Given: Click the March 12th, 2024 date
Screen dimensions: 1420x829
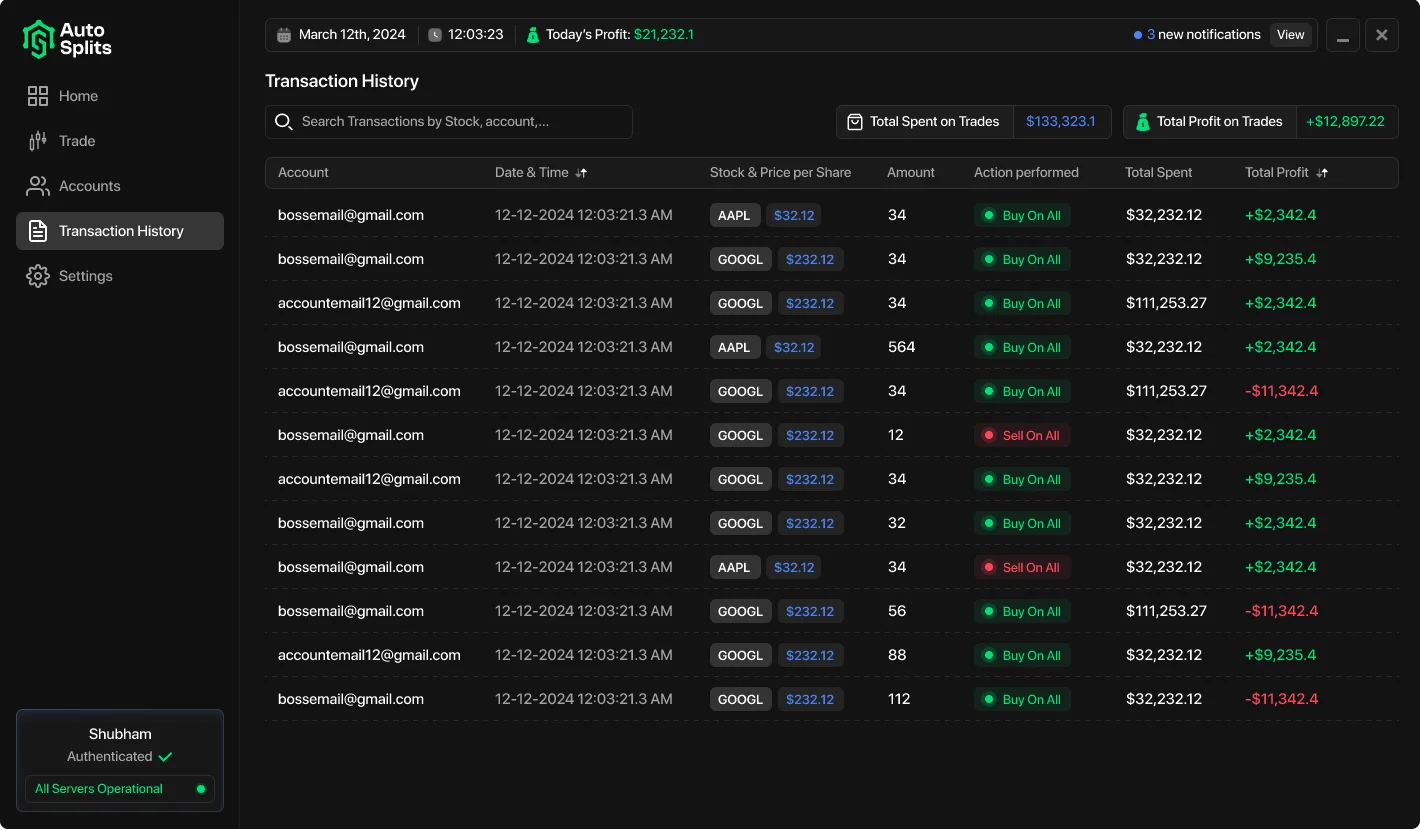Looking at the screenshot, I should 352,35.
